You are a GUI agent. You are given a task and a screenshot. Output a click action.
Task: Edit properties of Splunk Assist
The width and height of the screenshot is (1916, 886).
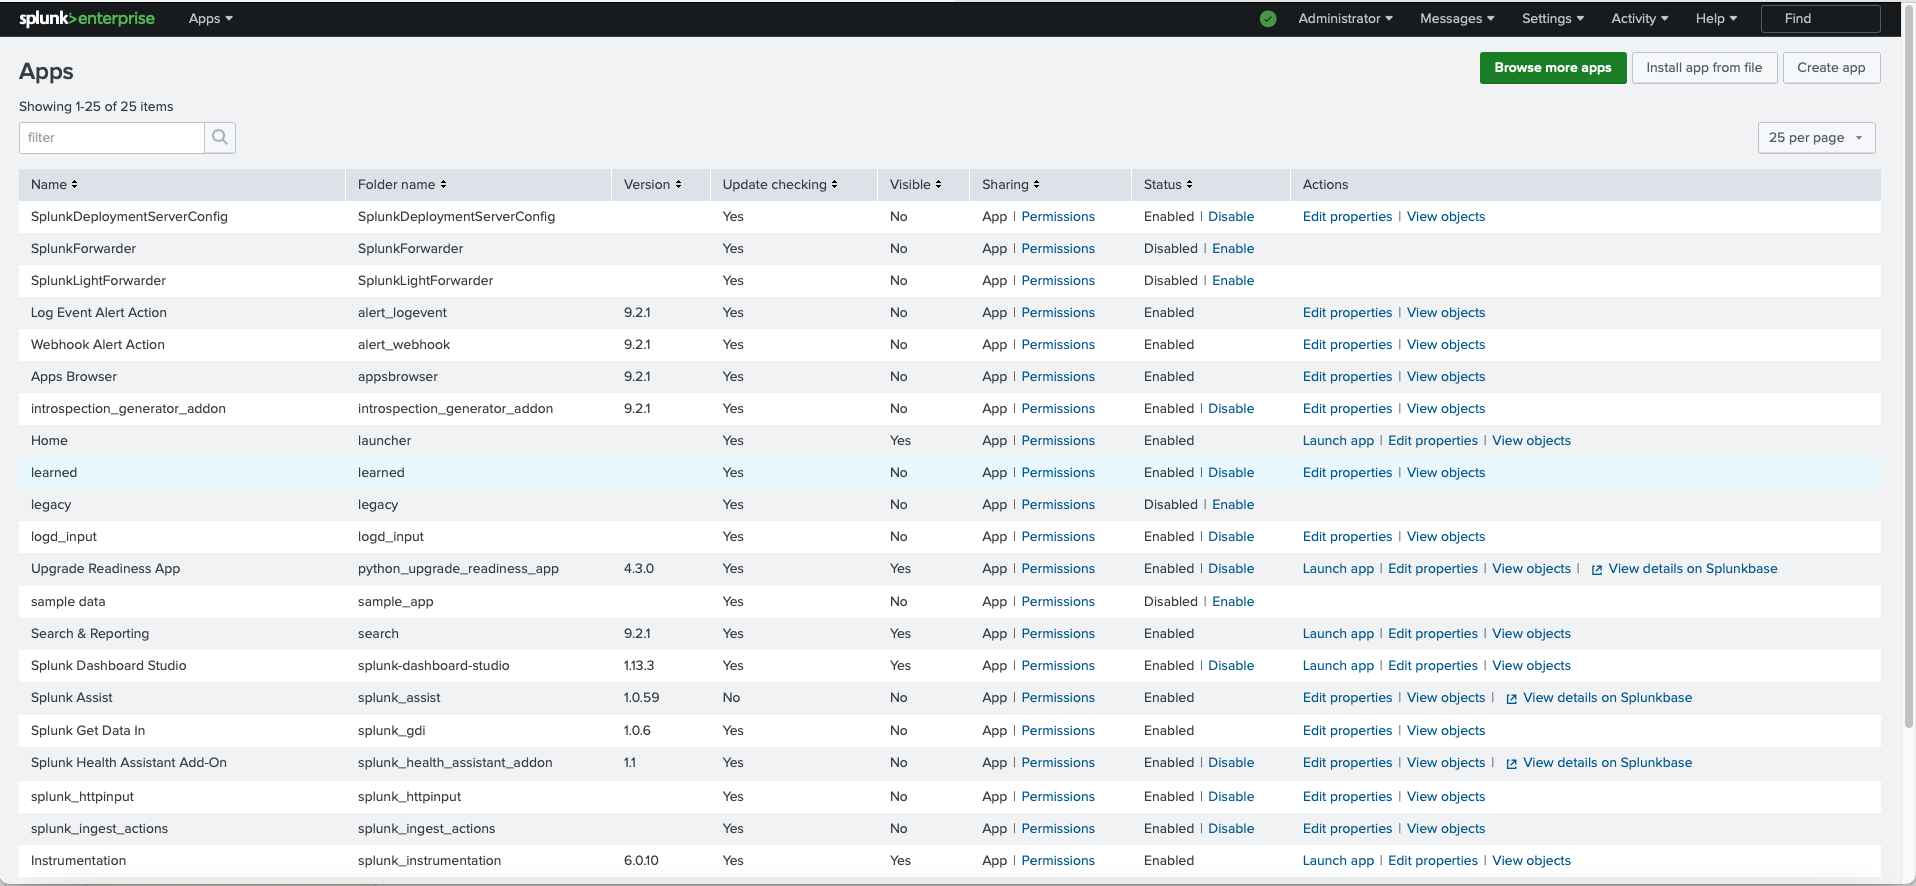pos(1347,698)
